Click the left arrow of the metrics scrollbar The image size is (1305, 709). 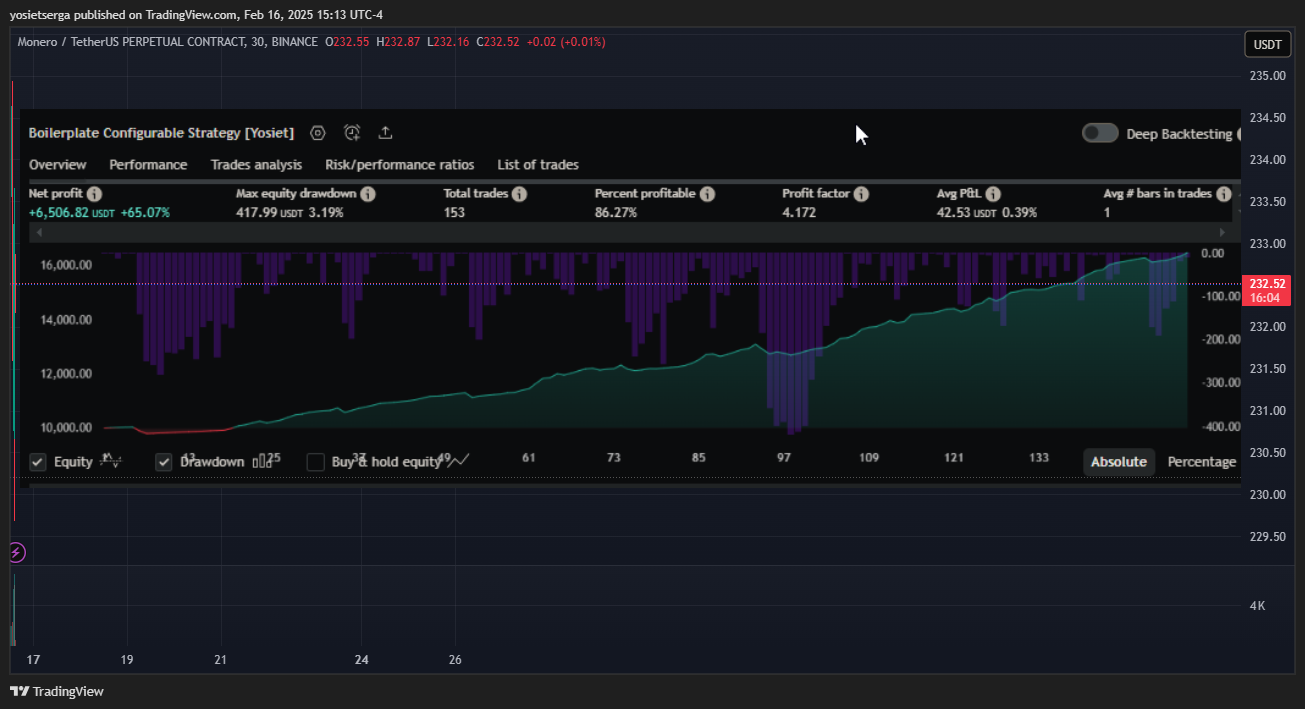39,232
